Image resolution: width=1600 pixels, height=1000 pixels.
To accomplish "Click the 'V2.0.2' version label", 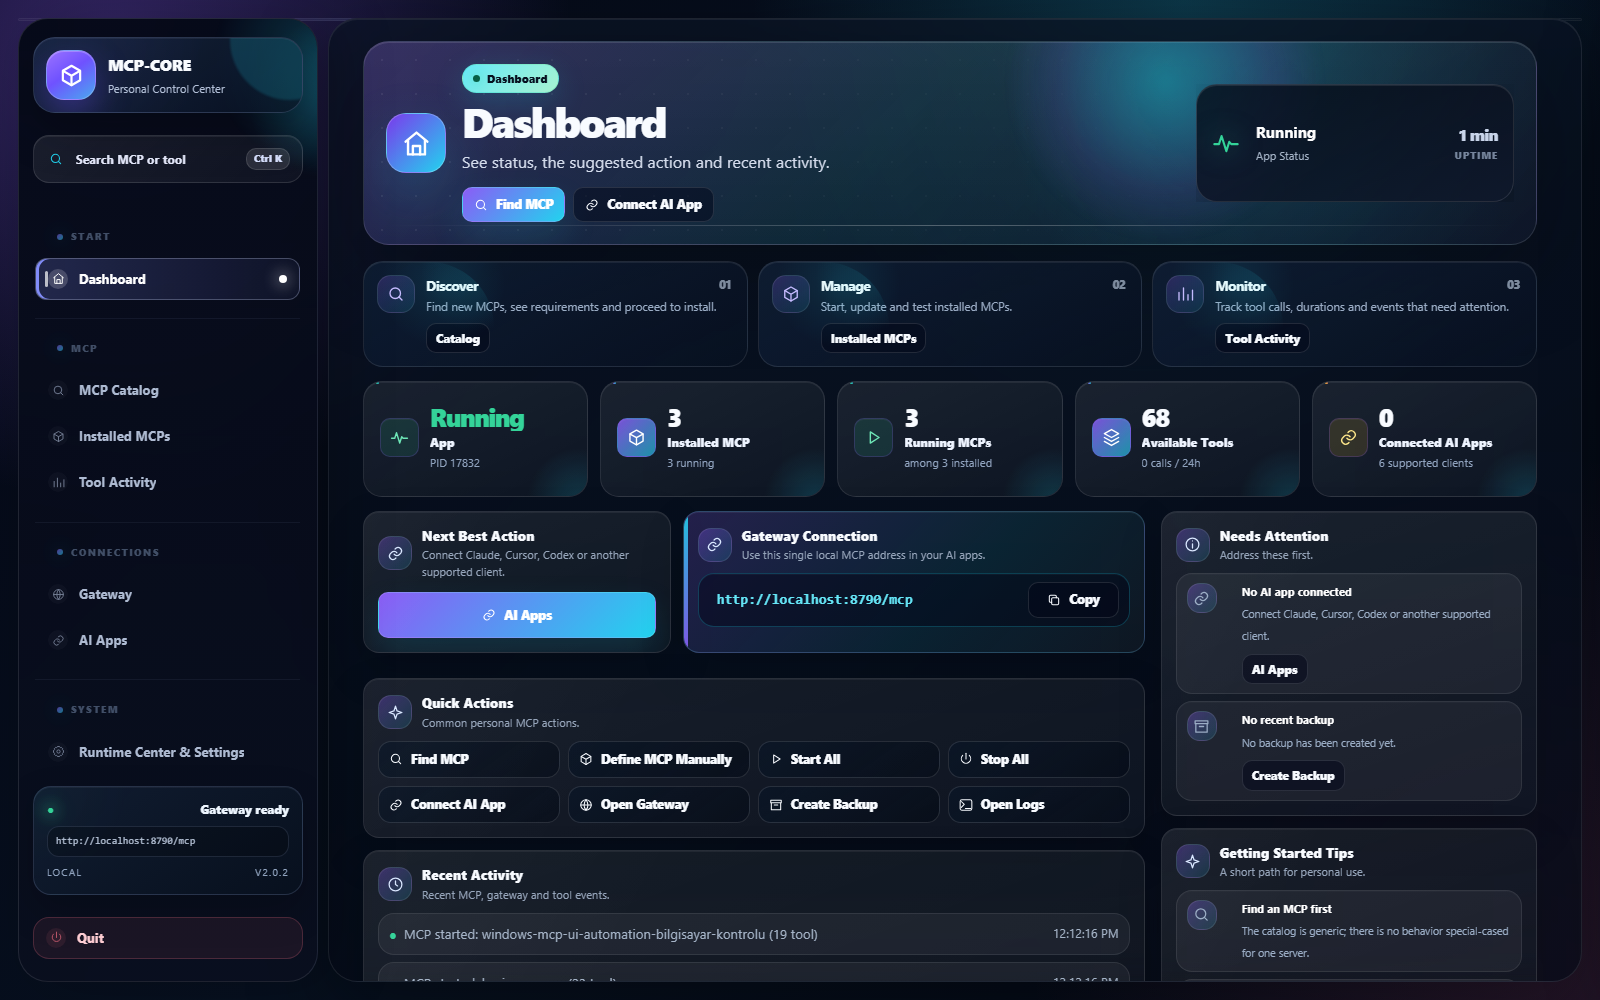I will [x=271, y=873].
